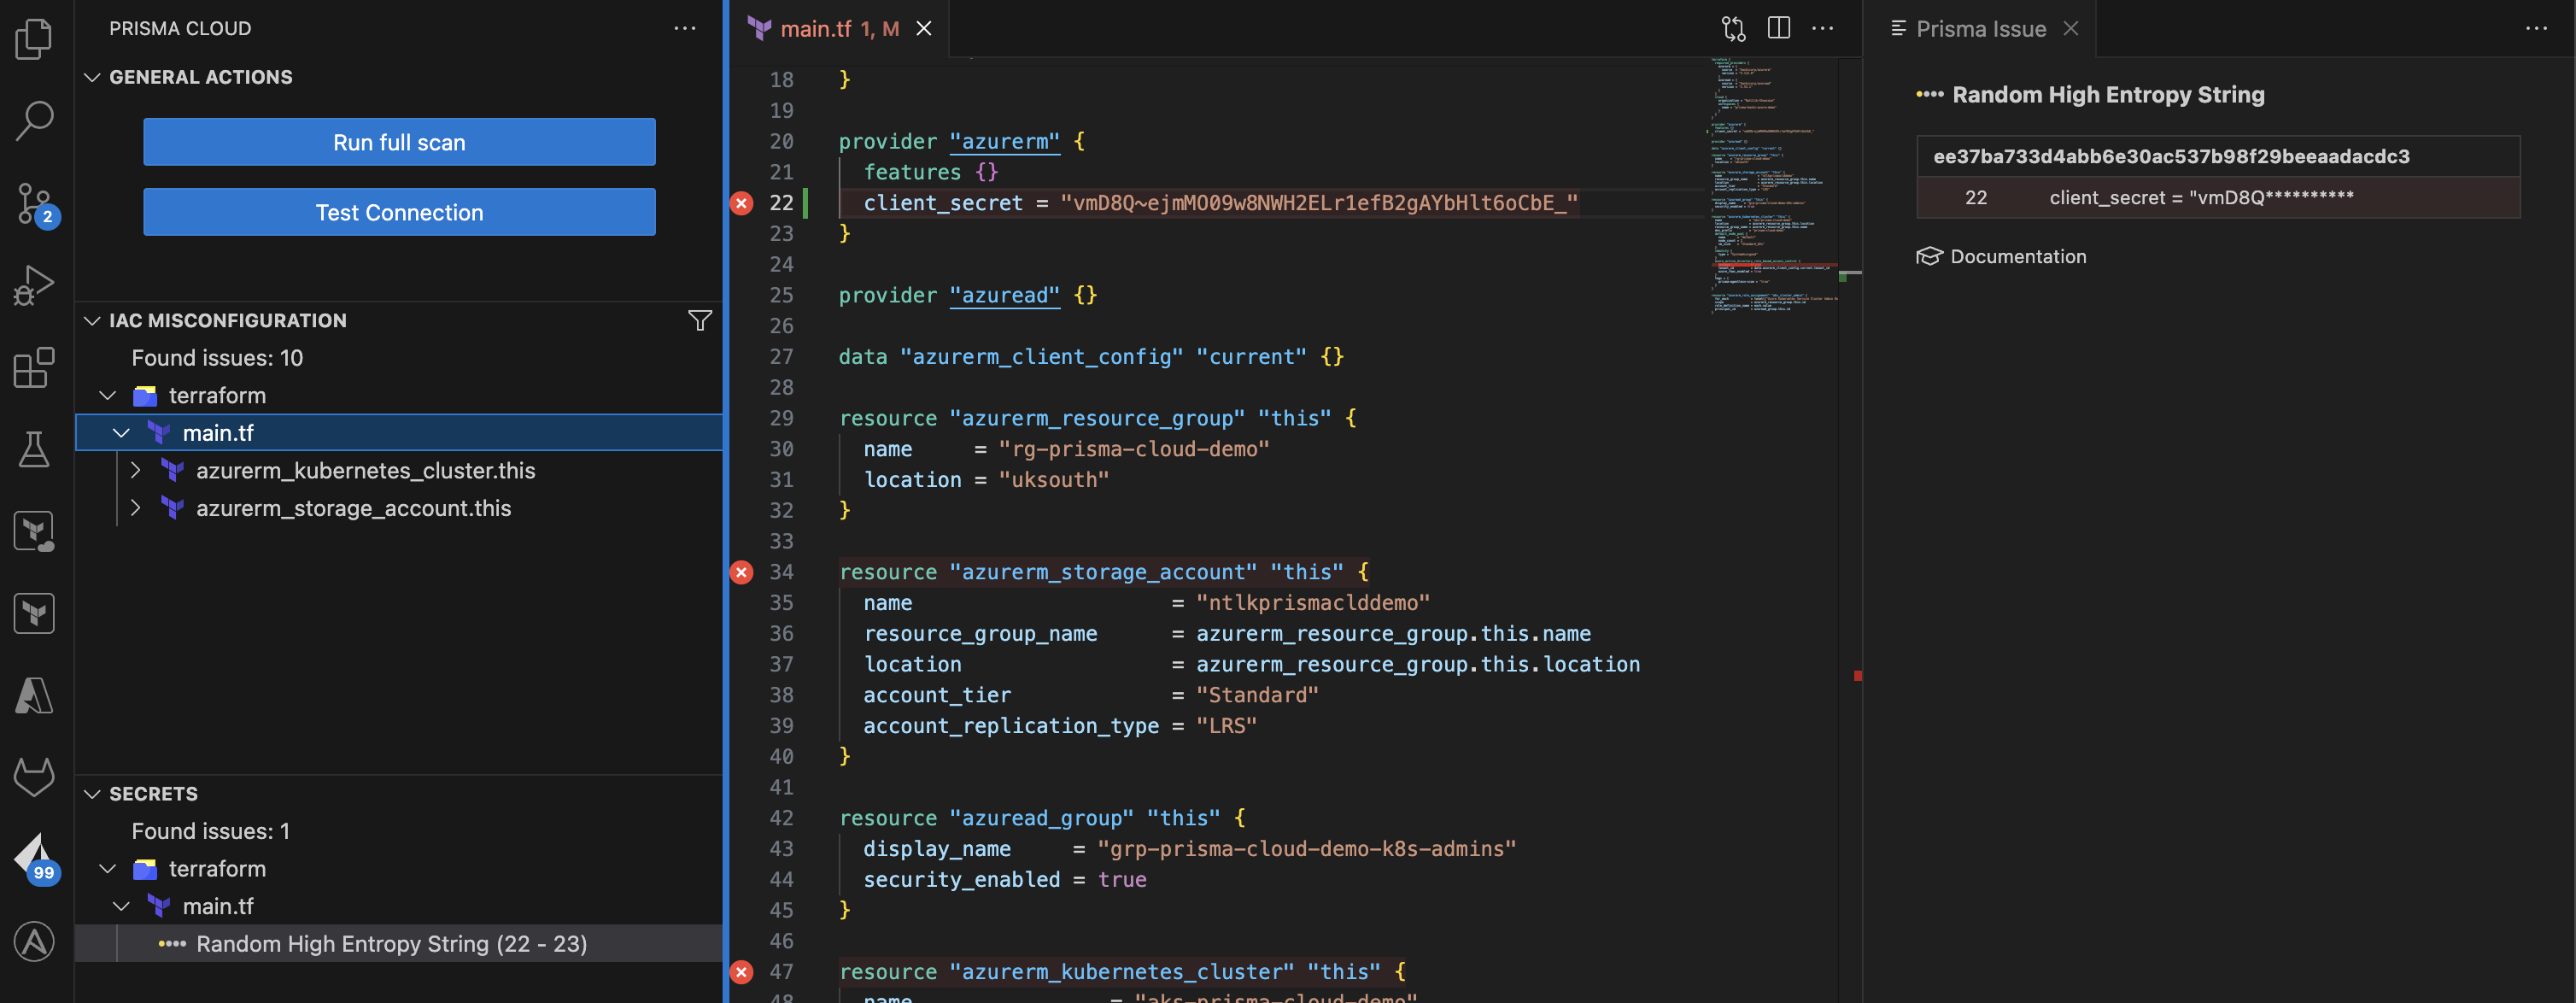Click 'Found issues: 1' text
2576x1003 pixels.
pos(210,831)
